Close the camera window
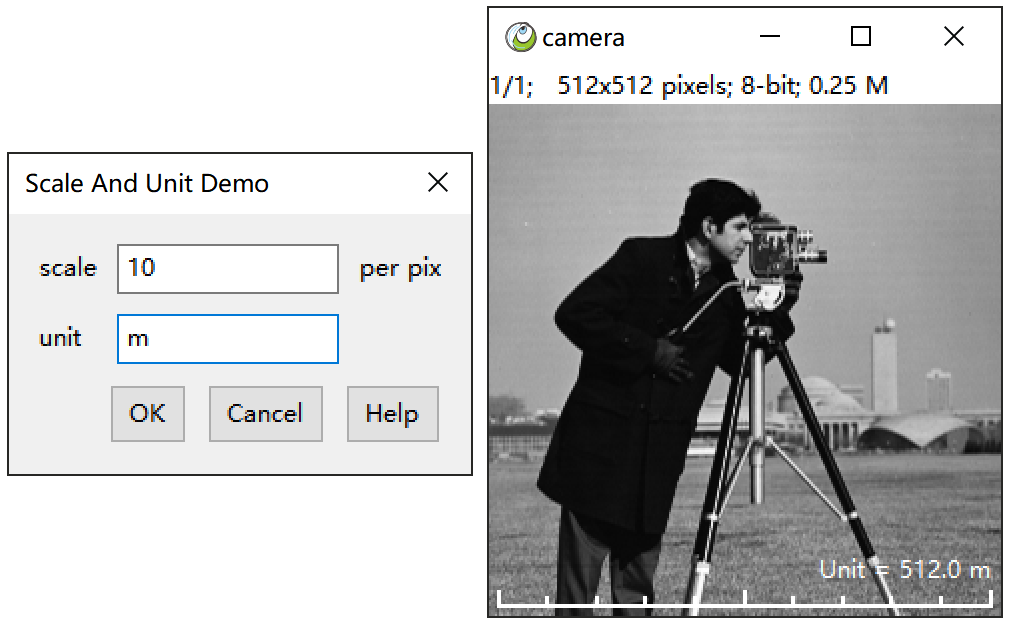Viewport: 1010px width, 624px height. 954,36
